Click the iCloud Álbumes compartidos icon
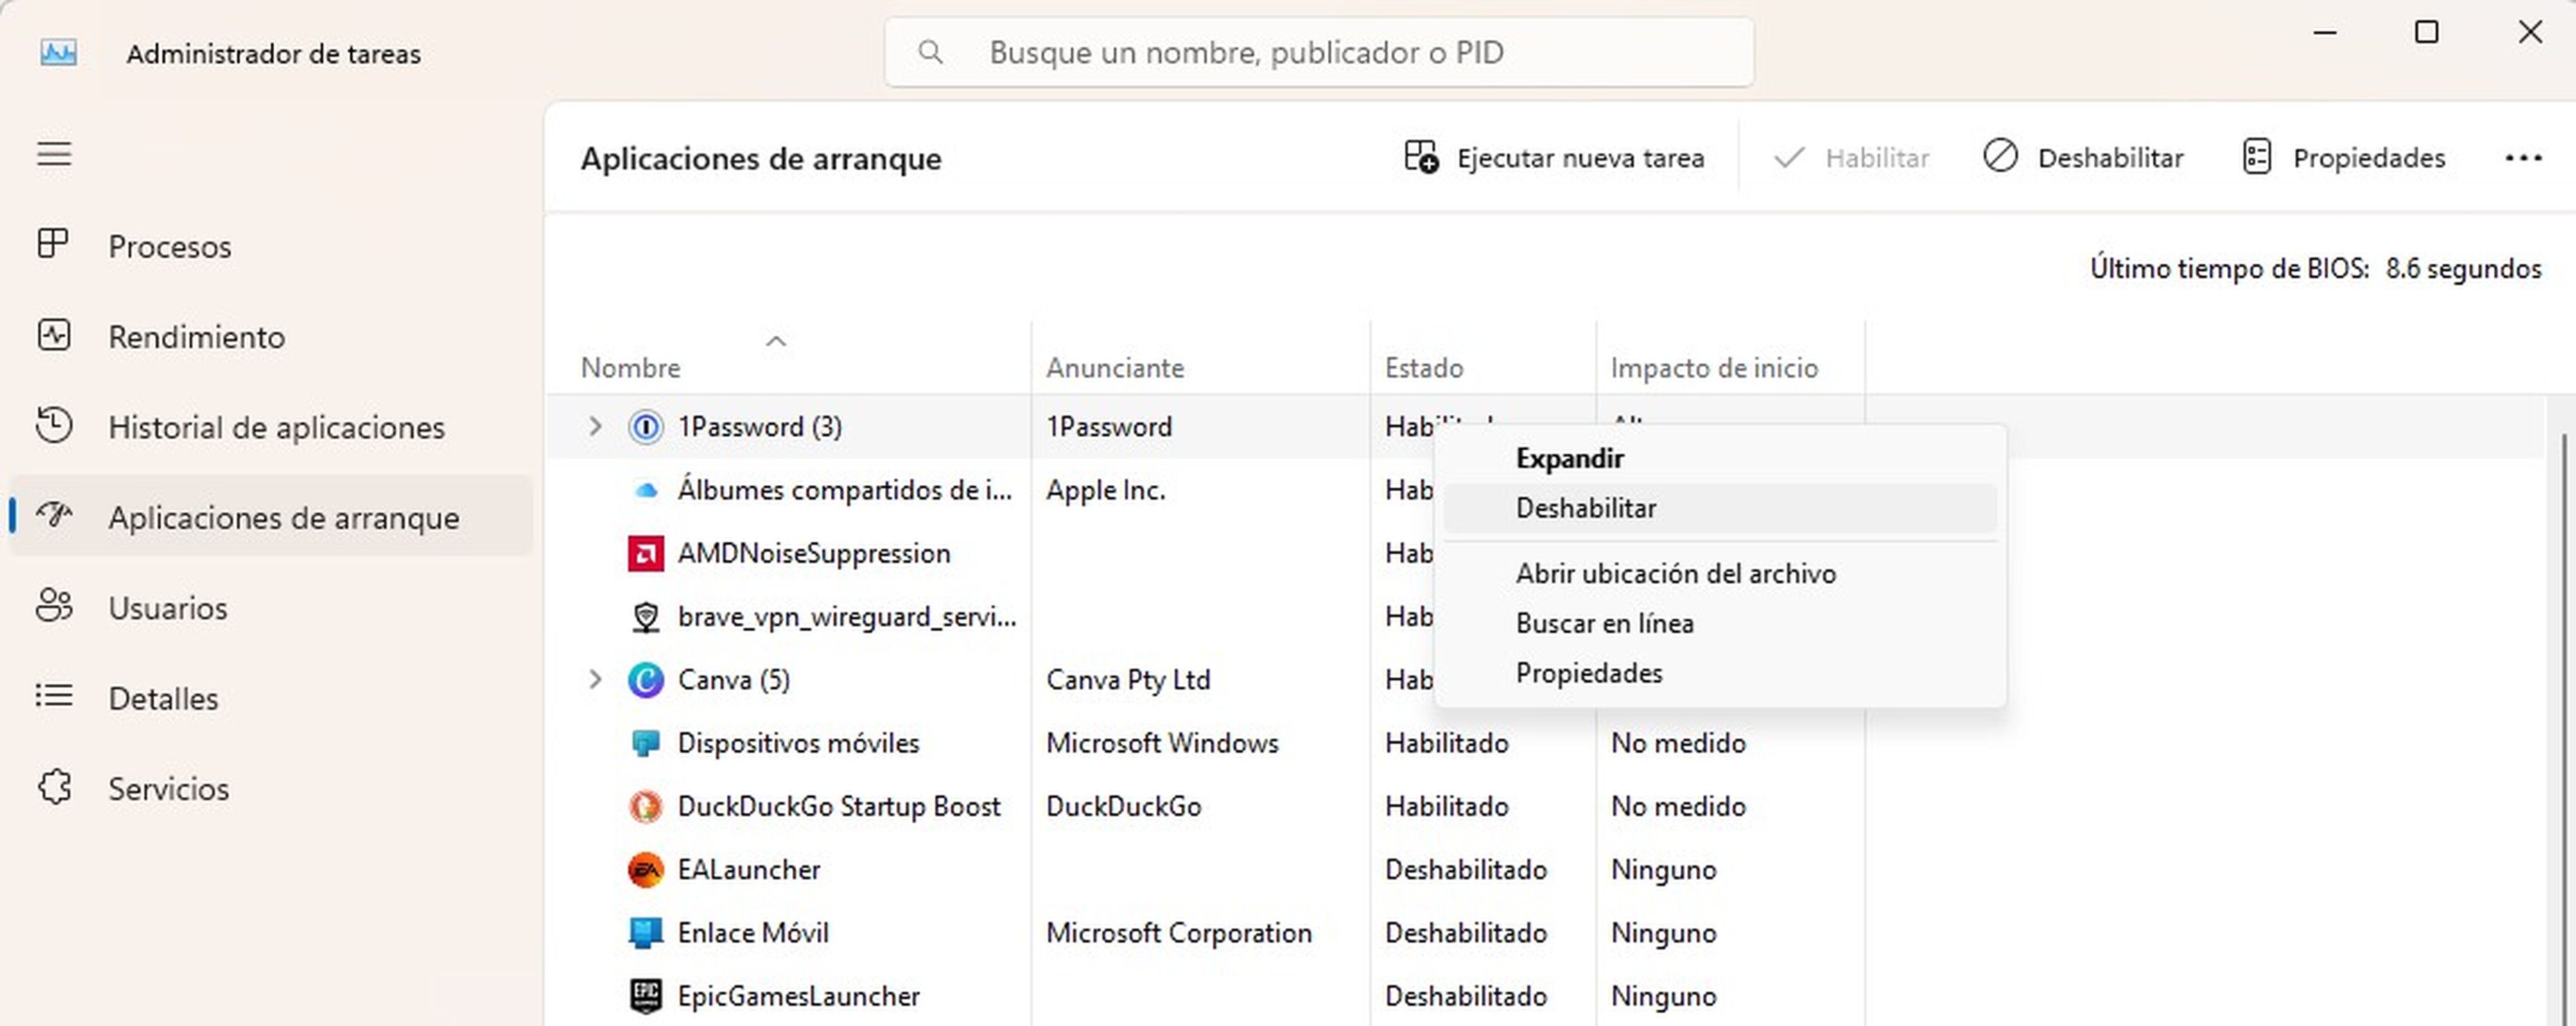 click(x=646, y=491)
